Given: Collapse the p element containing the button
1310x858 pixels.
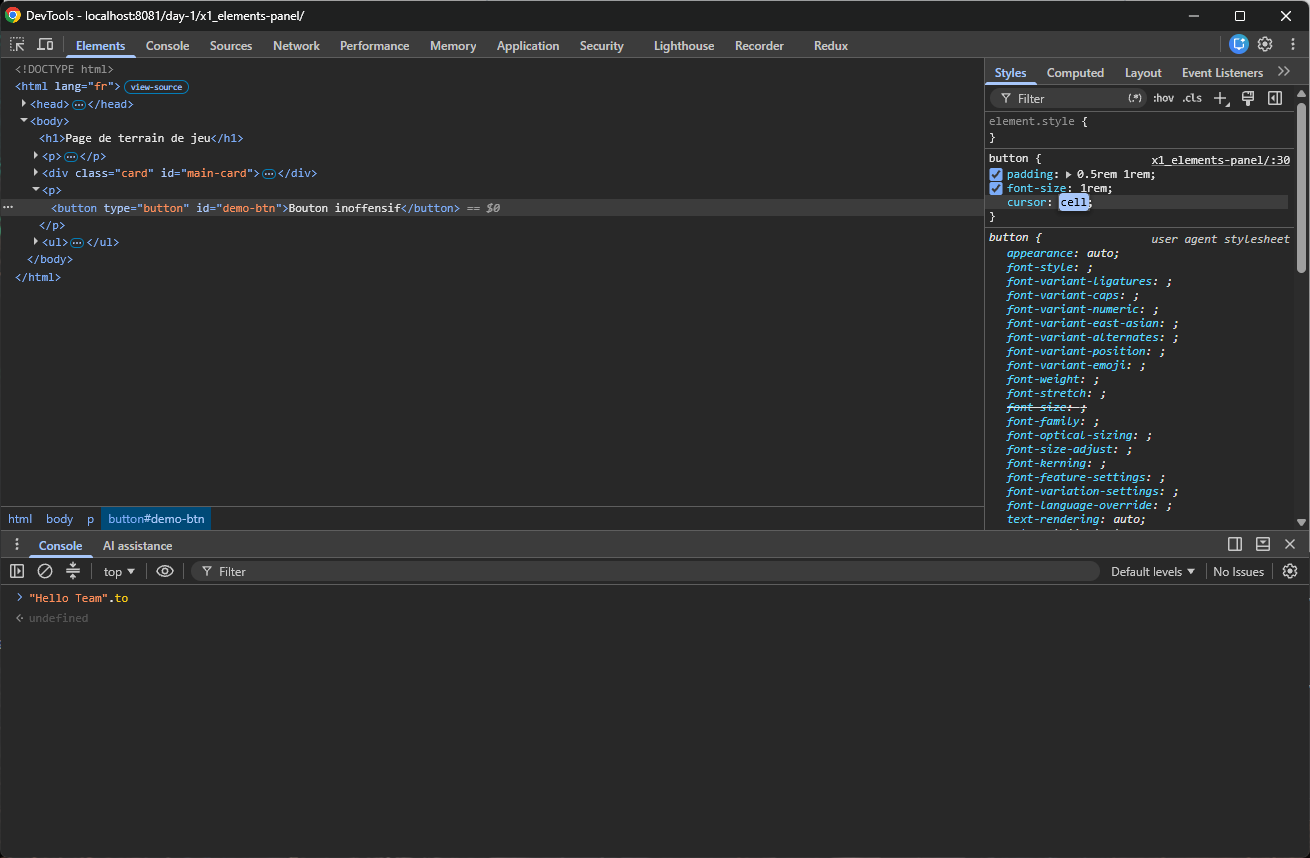Looking at the screenshot, I should 36,190.
